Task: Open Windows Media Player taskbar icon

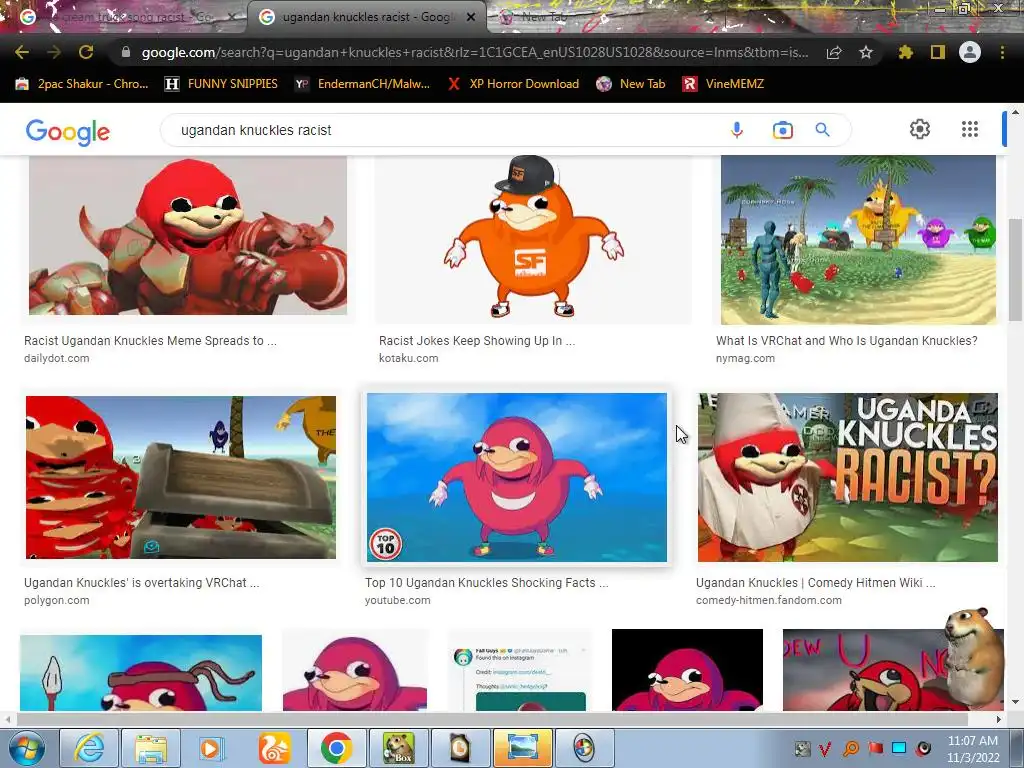Action: click(x=211, y=748)
